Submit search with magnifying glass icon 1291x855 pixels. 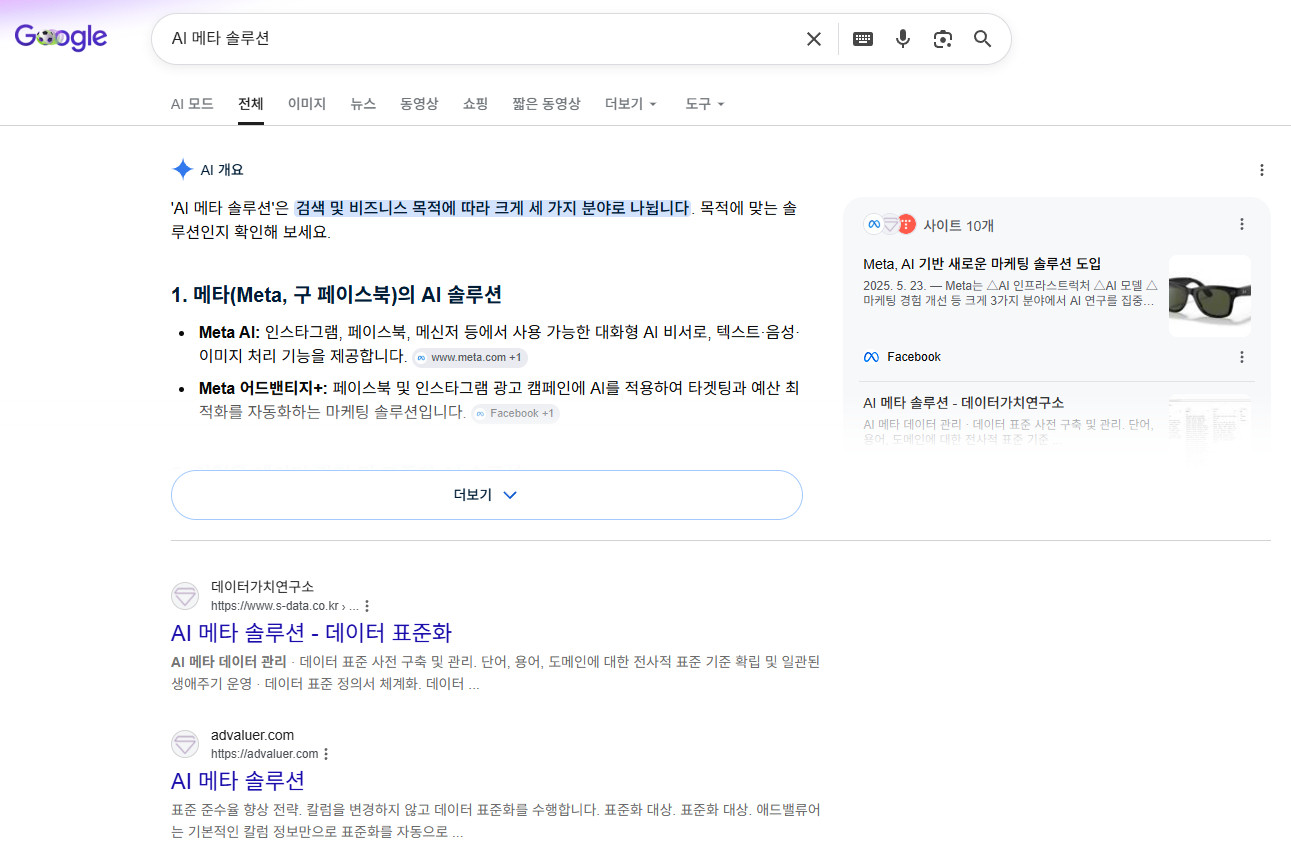click(983, 39)
